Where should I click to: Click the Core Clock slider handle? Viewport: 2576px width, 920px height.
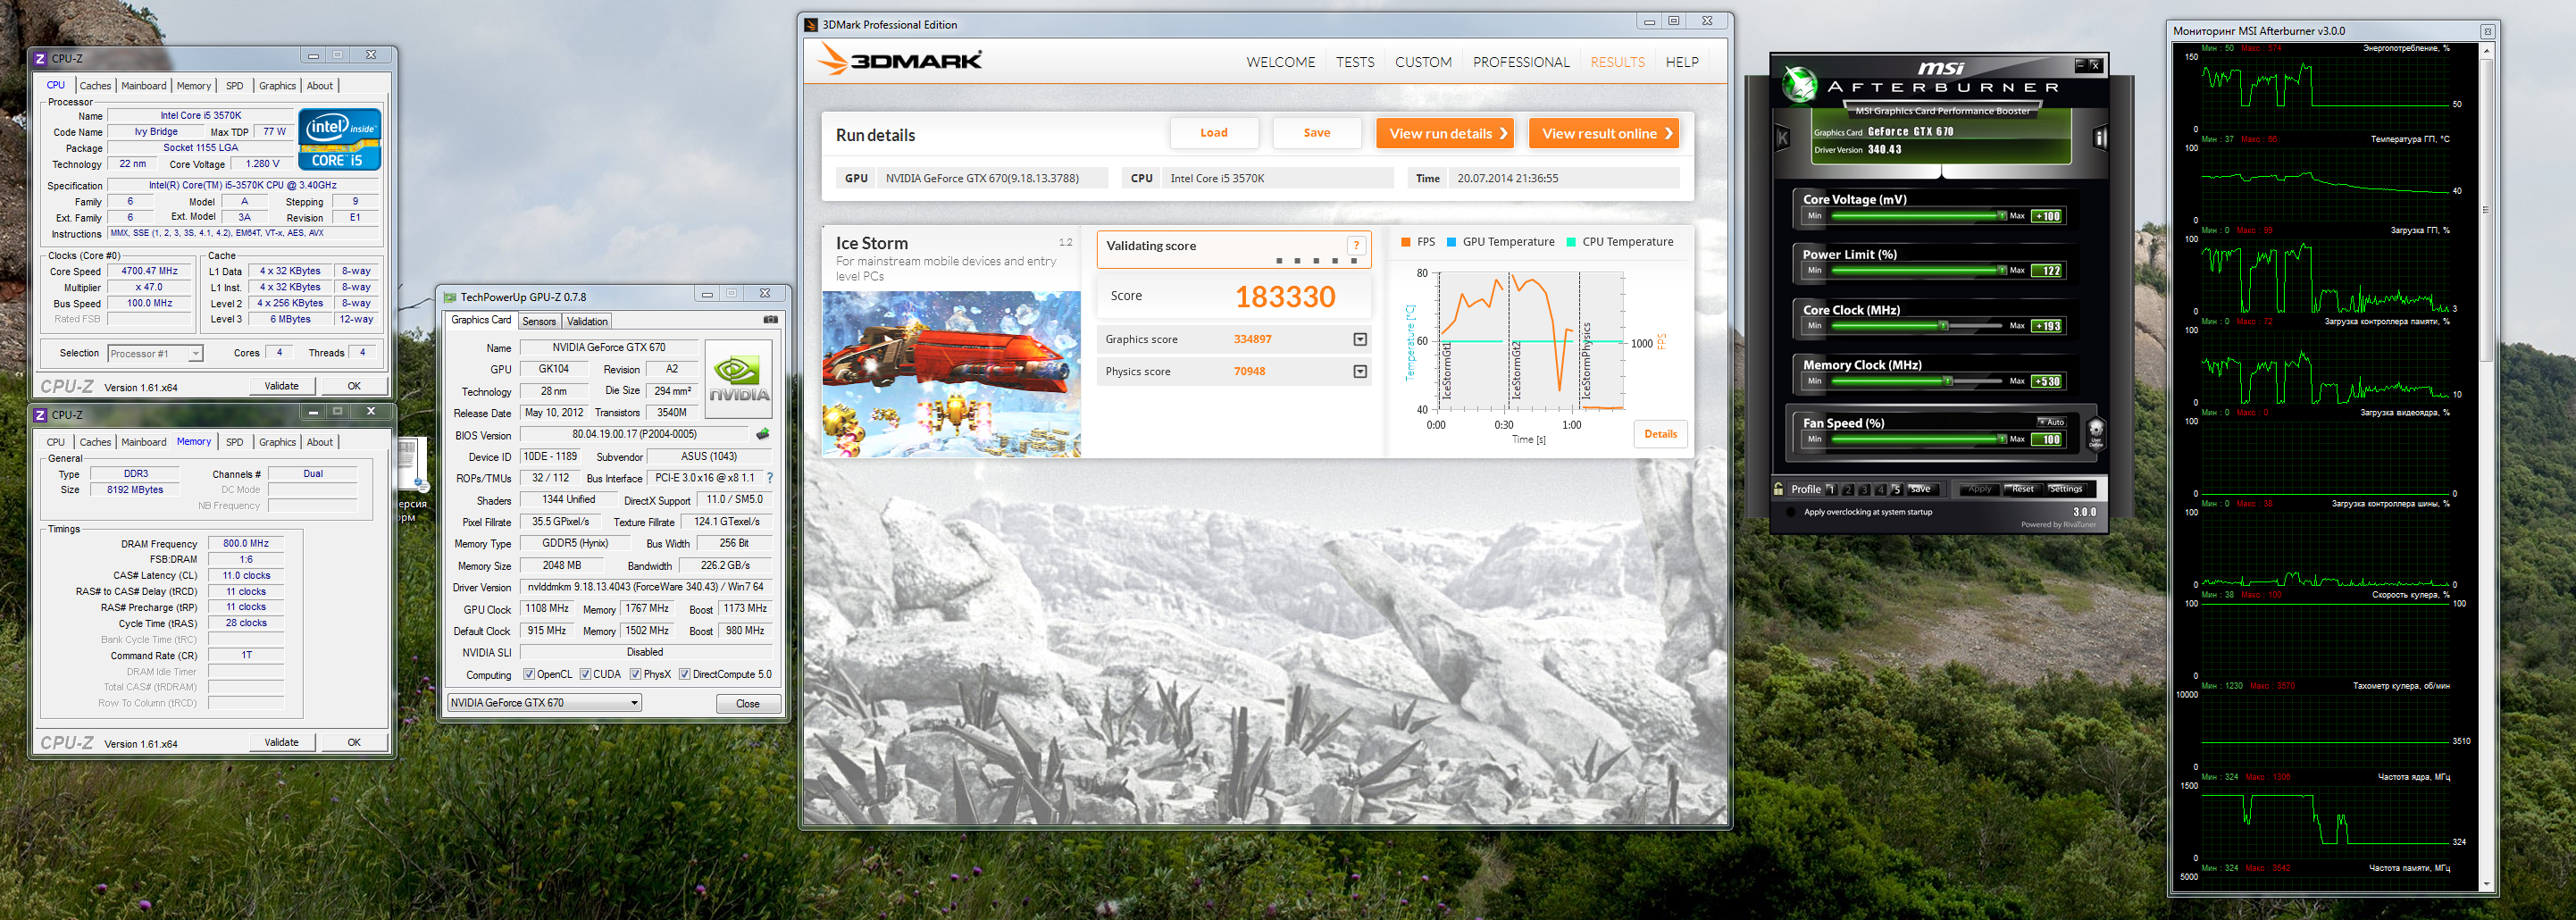1944,326
